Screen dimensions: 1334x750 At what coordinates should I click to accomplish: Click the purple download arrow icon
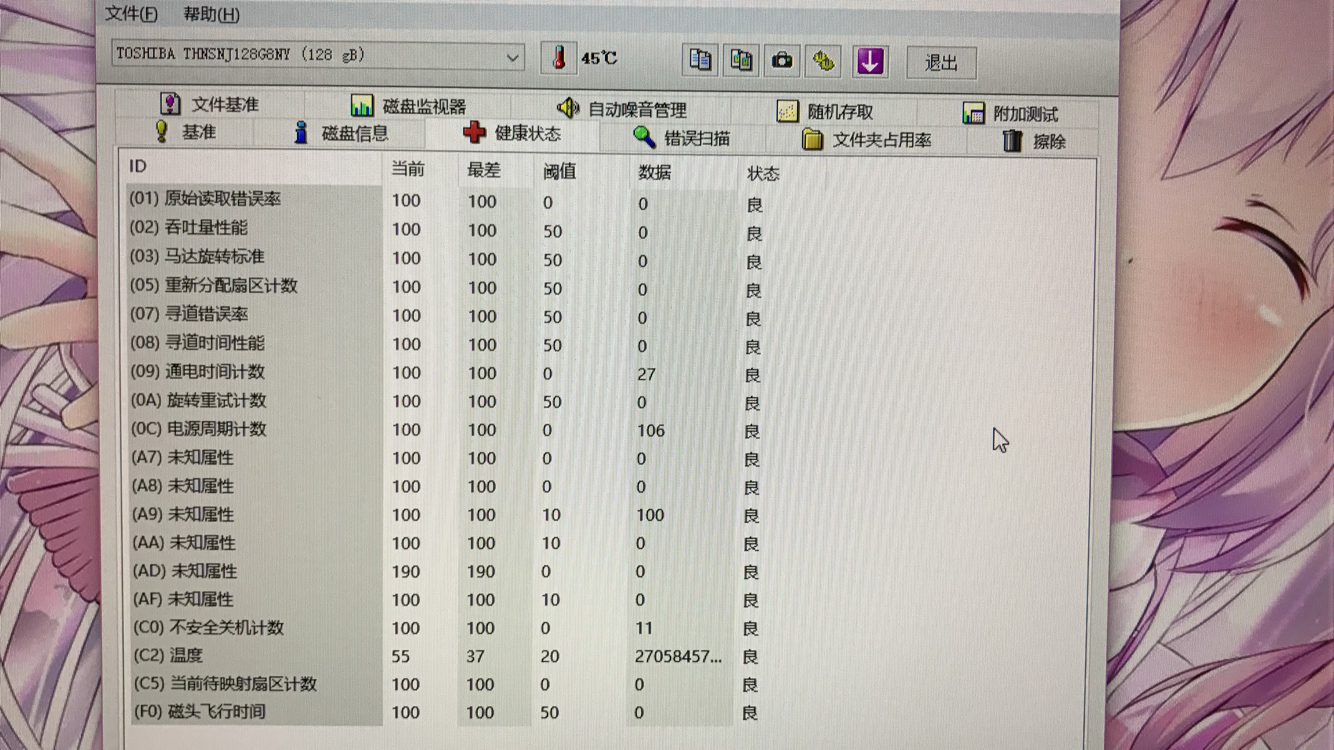[x=870, y=61]
